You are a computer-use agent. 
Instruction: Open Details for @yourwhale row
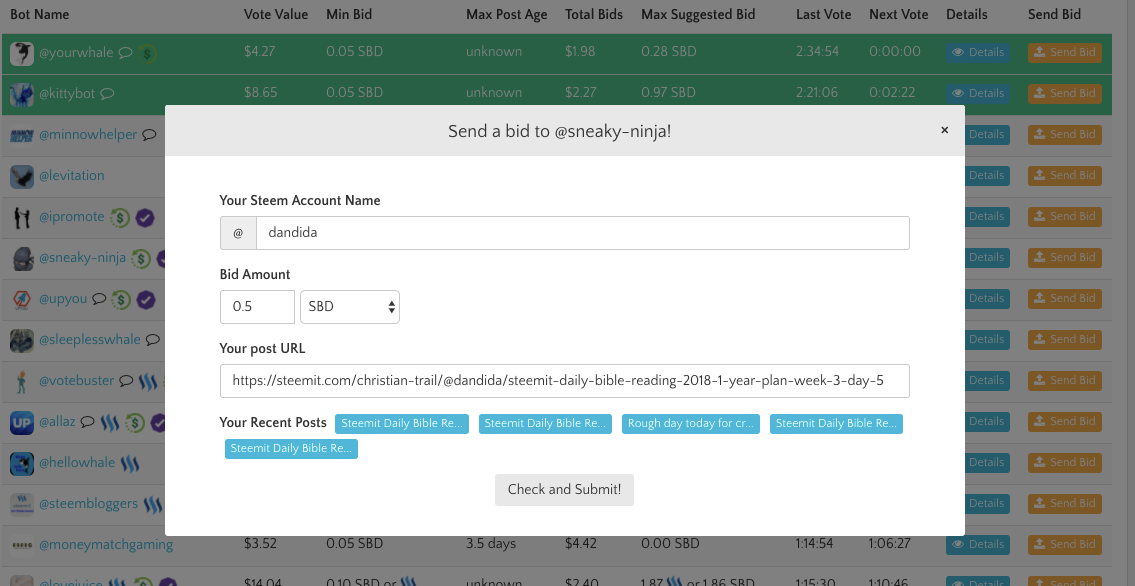(978, 53)
